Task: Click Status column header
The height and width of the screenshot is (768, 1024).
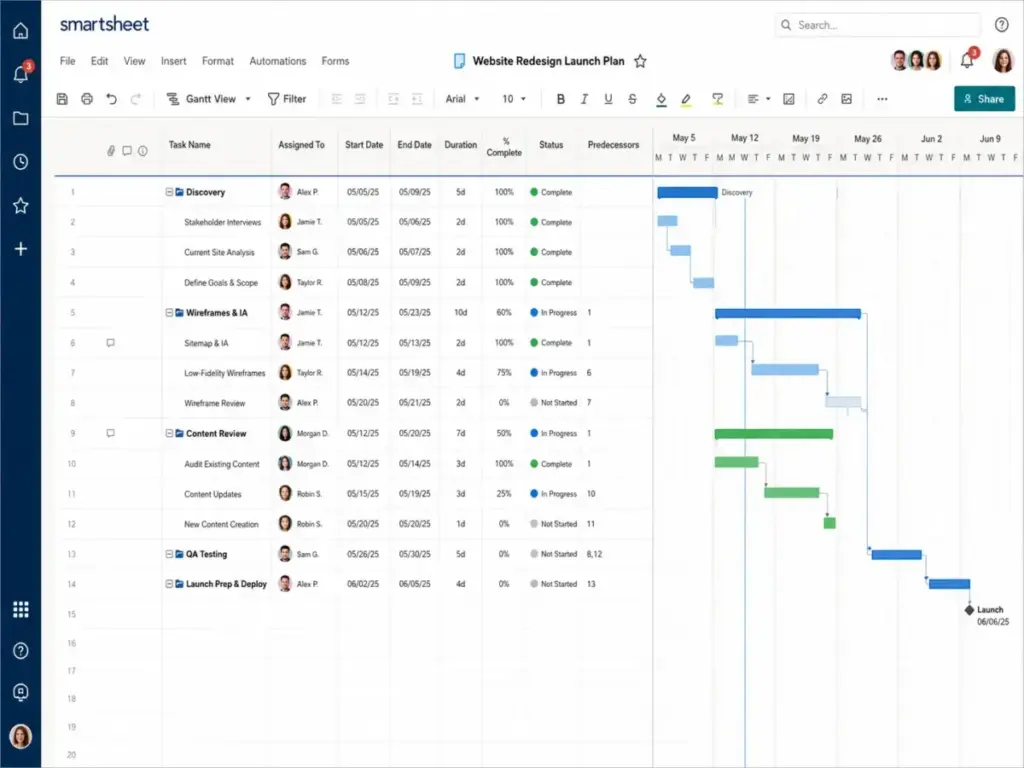Action: point(551,145)
